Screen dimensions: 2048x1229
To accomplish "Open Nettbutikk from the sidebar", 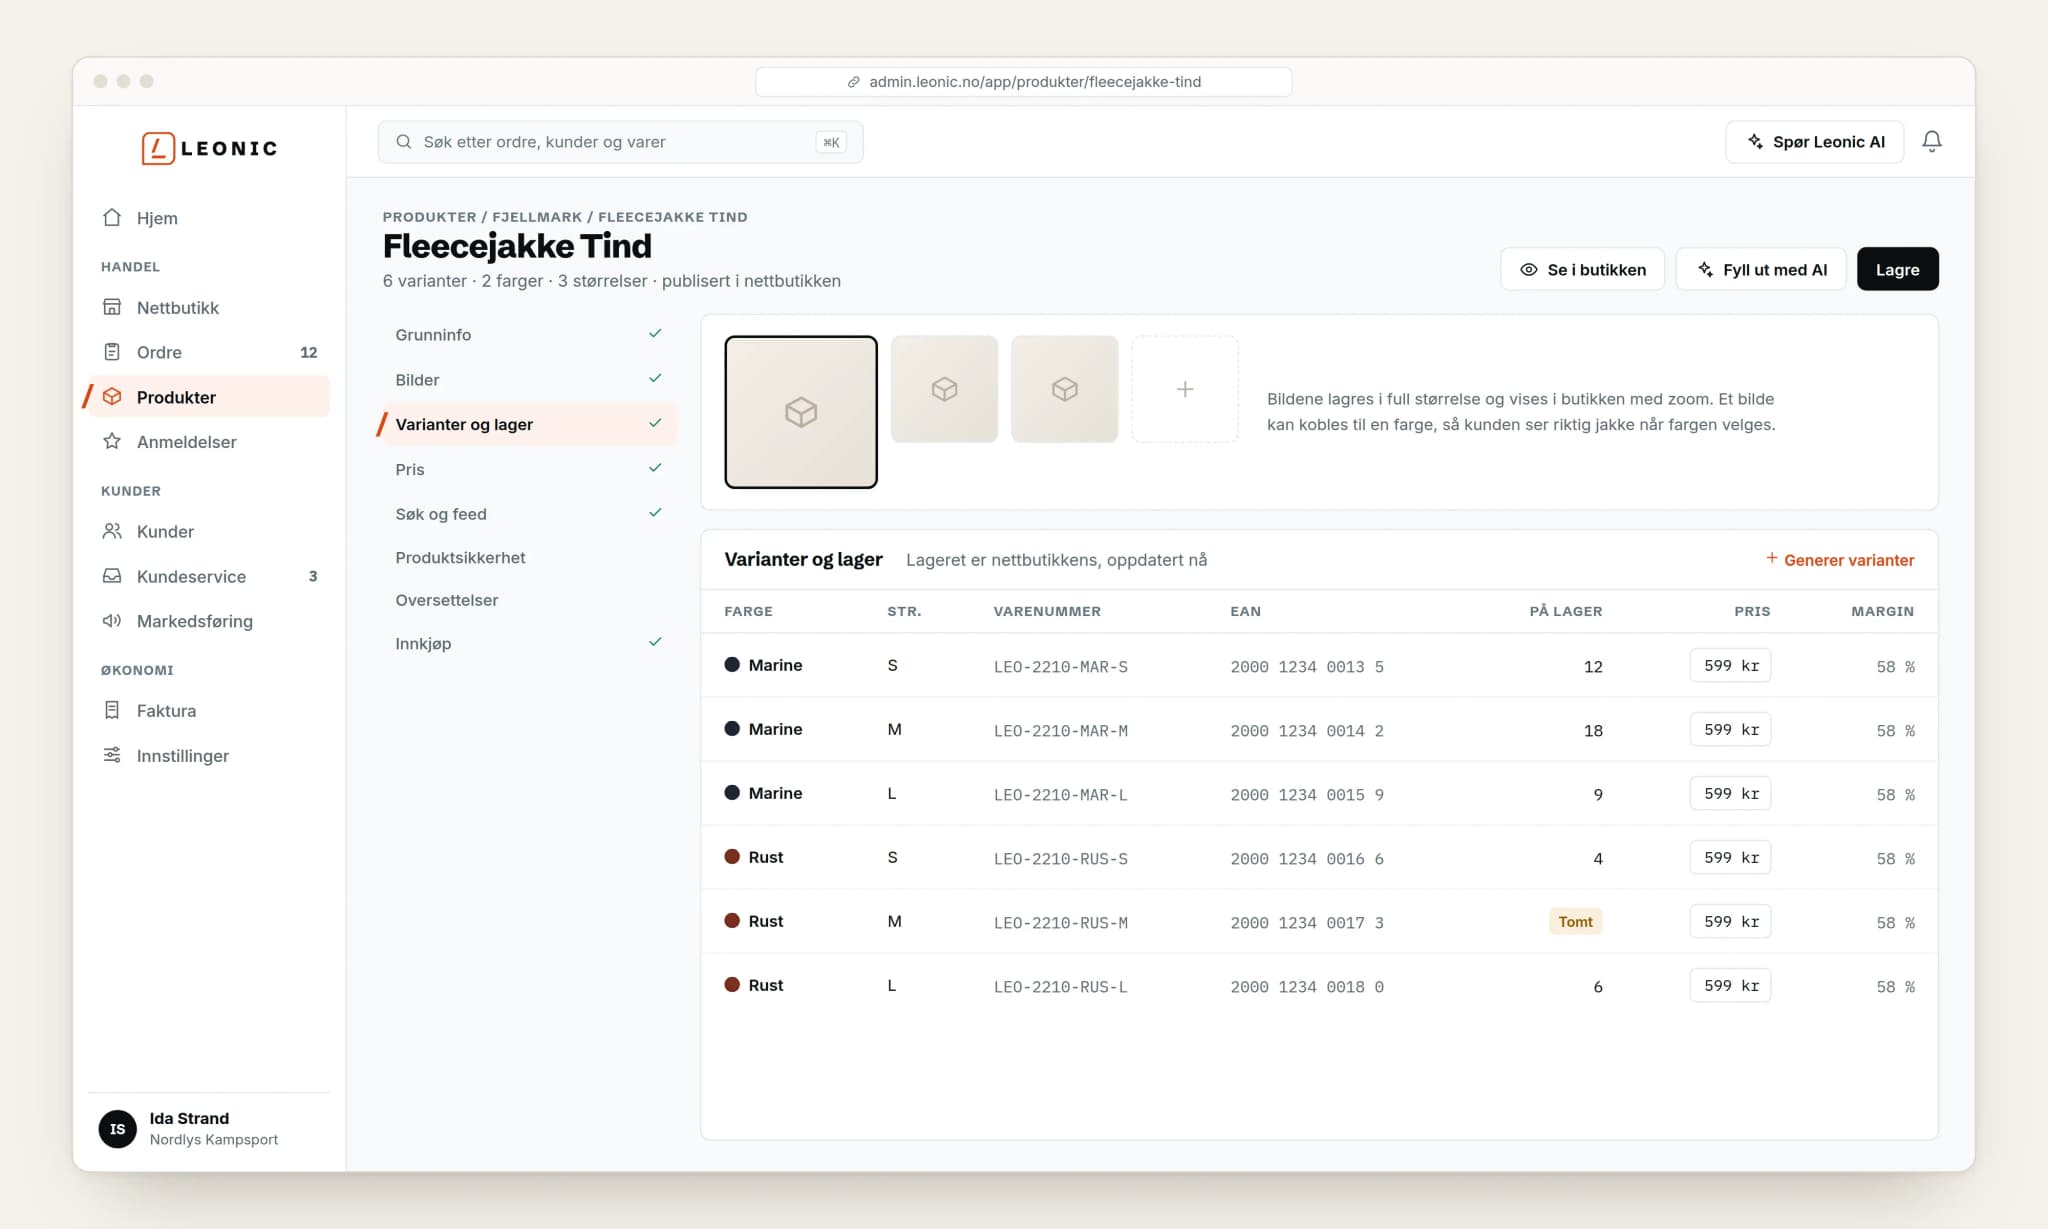I will pyautogui.click(x=208, y=307).
